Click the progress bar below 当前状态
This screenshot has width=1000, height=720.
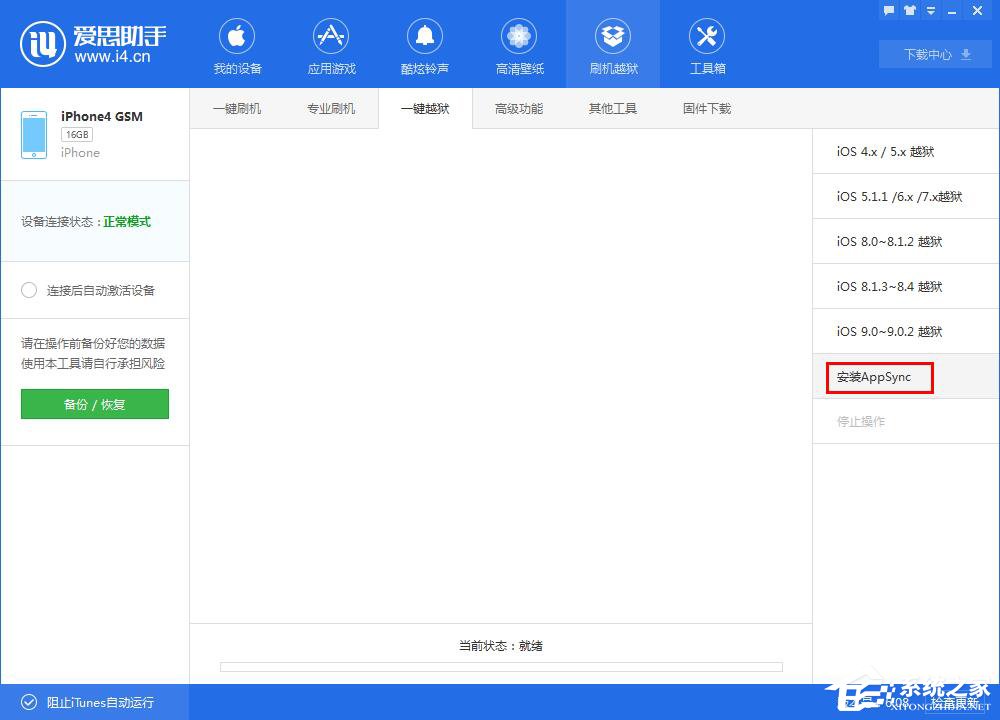[x=500, y=666]
